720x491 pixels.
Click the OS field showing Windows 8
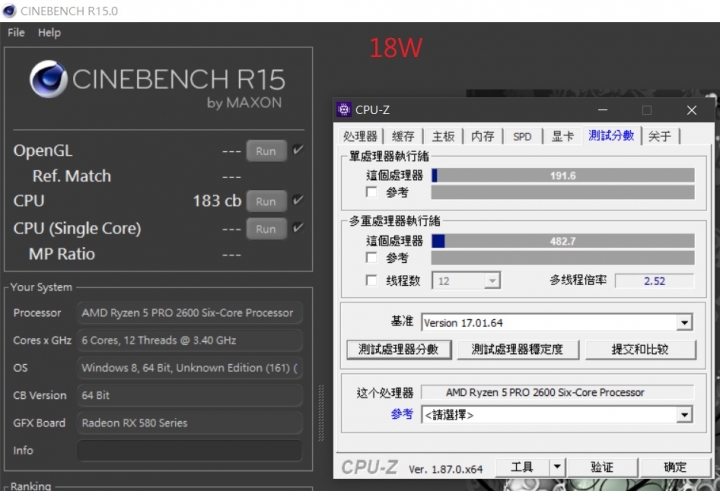click(190, 368)
